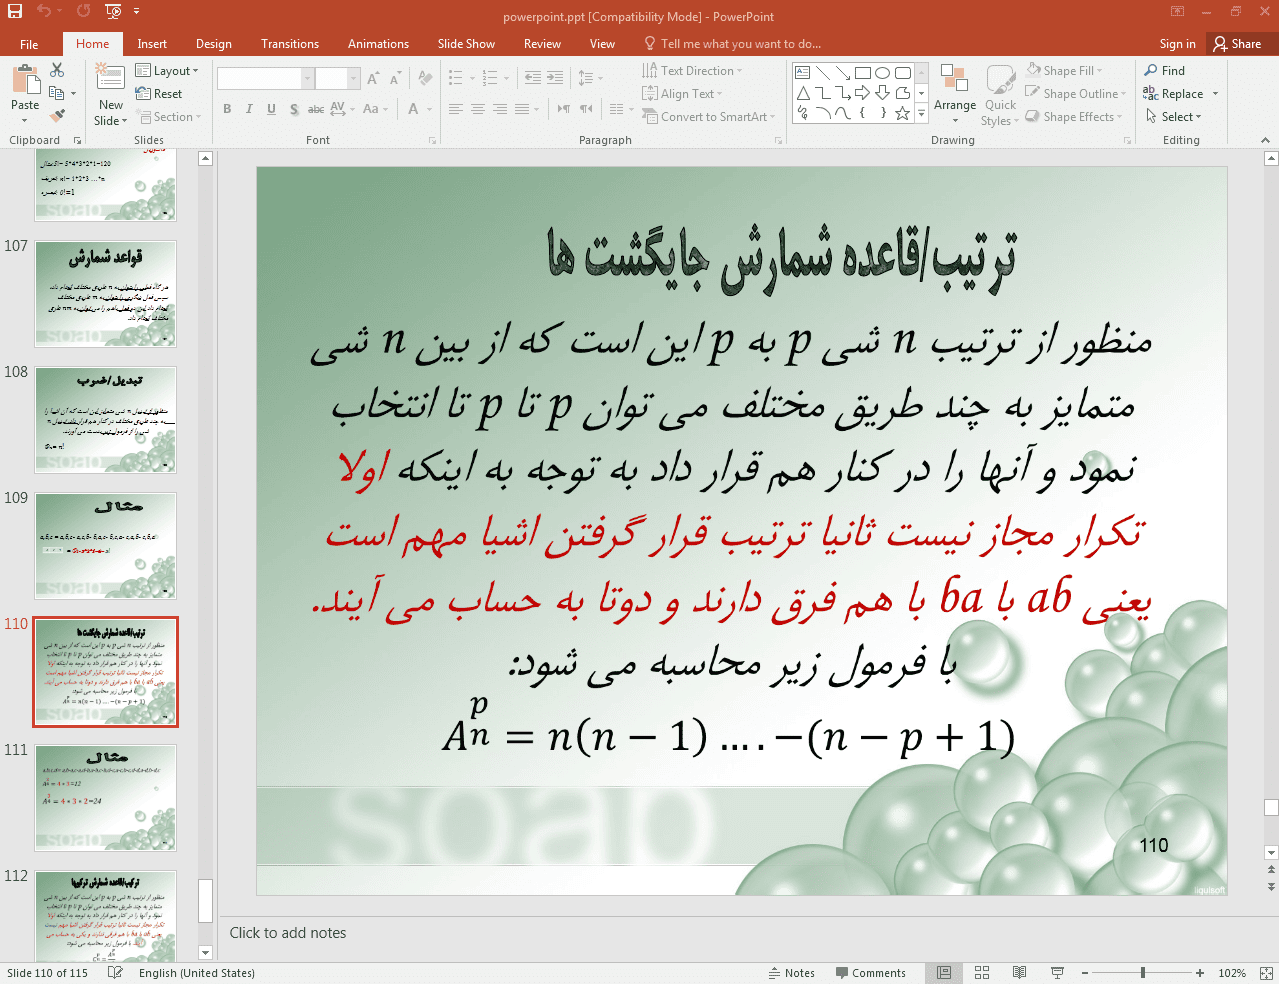Toggle Center paragraph alignment

click(x=478, y=109)
